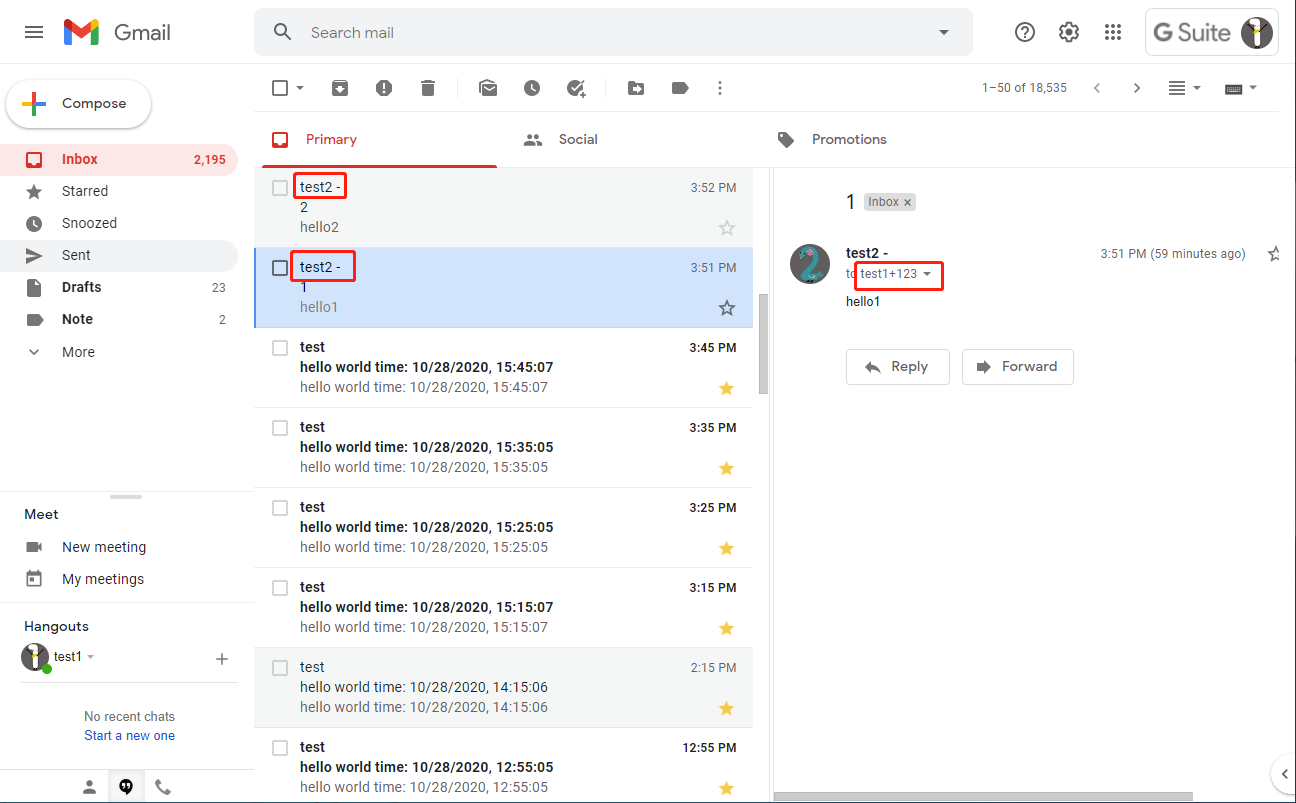Screen dimensions: 1296x803
Task: Start a New meeting in Meet
Action: [104, 547]
